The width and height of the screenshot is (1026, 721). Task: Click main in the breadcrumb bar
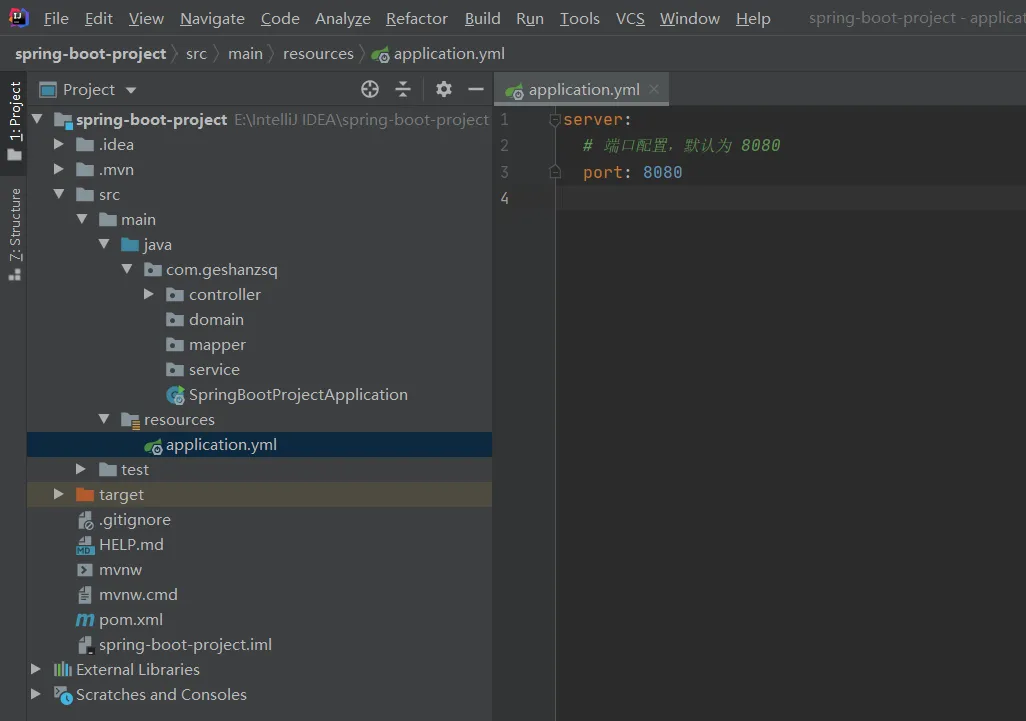coord(245,54)
